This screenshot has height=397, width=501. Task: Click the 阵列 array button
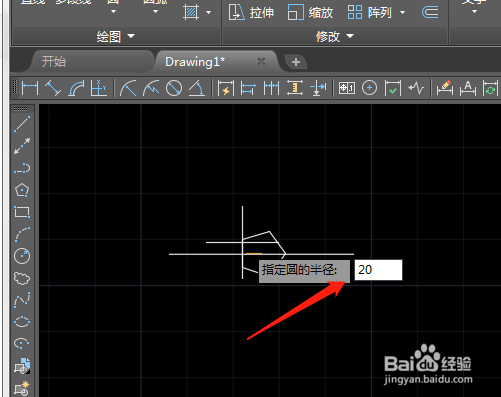[369, 13]
